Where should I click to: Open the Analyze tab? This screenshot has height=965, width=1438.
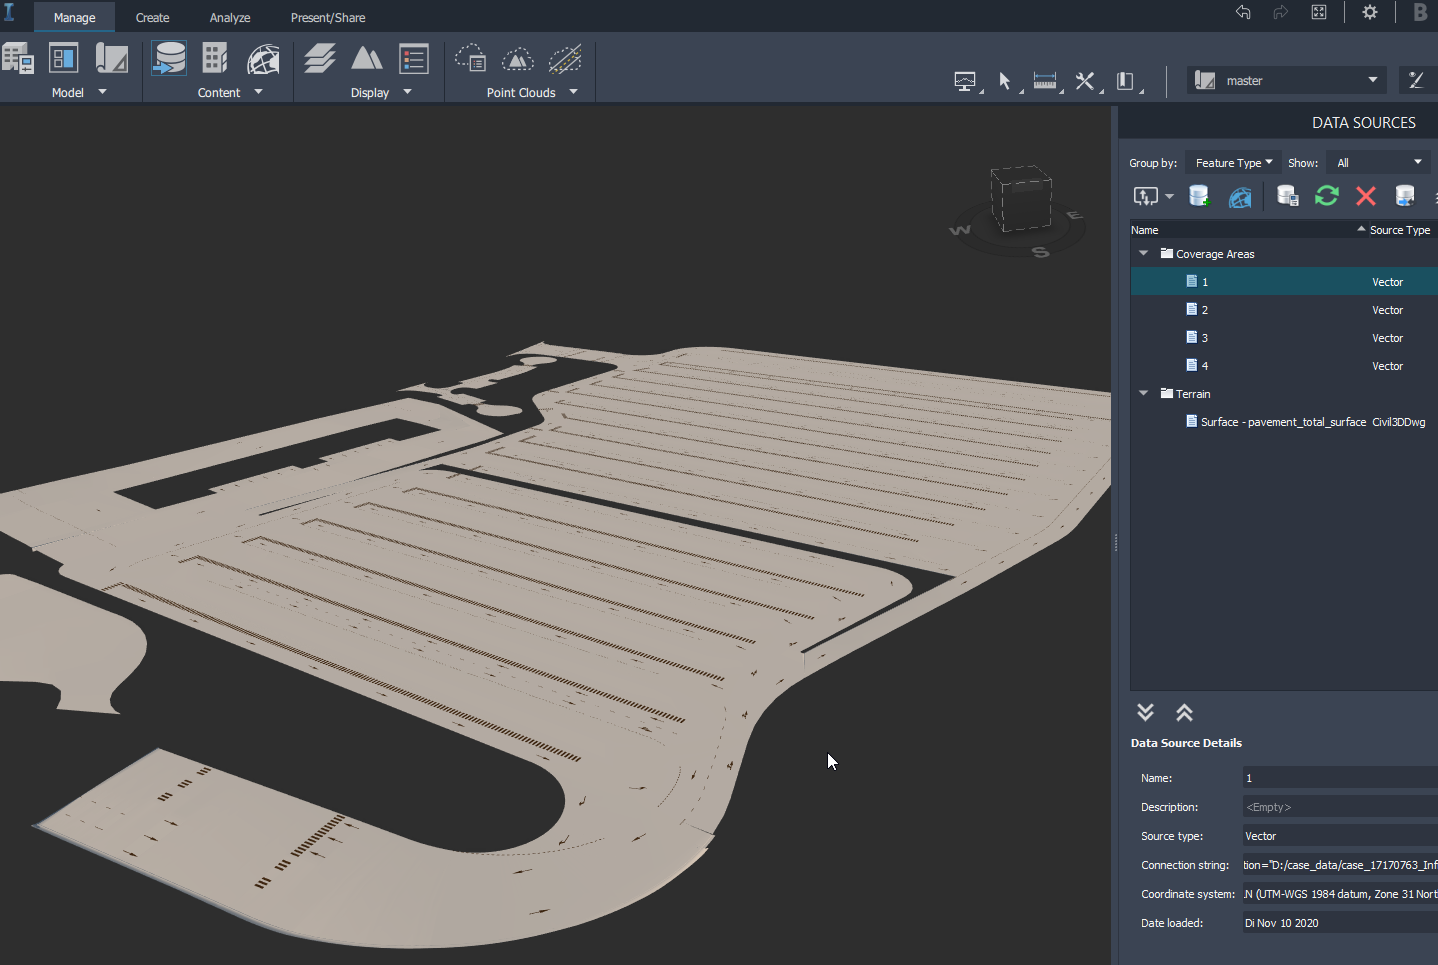tap(229, 17)
